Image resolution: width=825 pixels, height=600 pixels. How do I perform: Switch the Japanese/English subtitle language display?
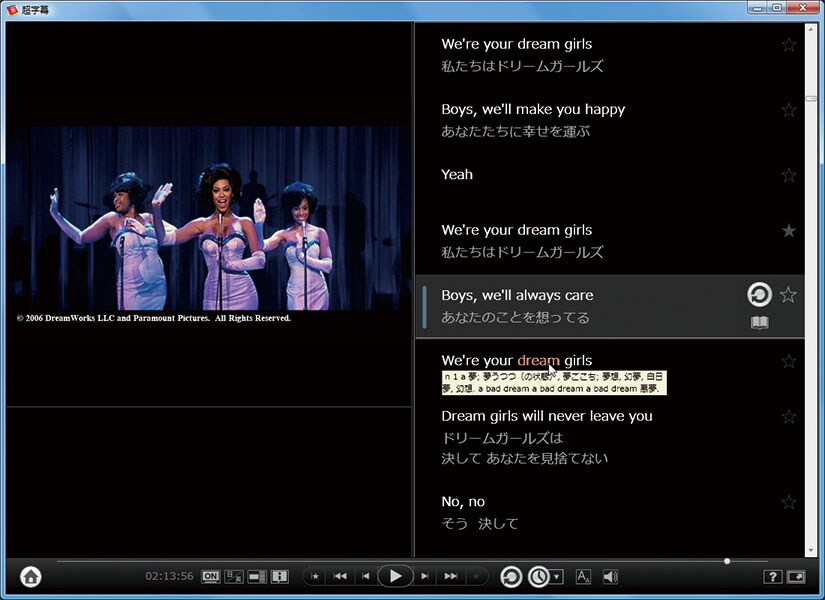point(234,576)
